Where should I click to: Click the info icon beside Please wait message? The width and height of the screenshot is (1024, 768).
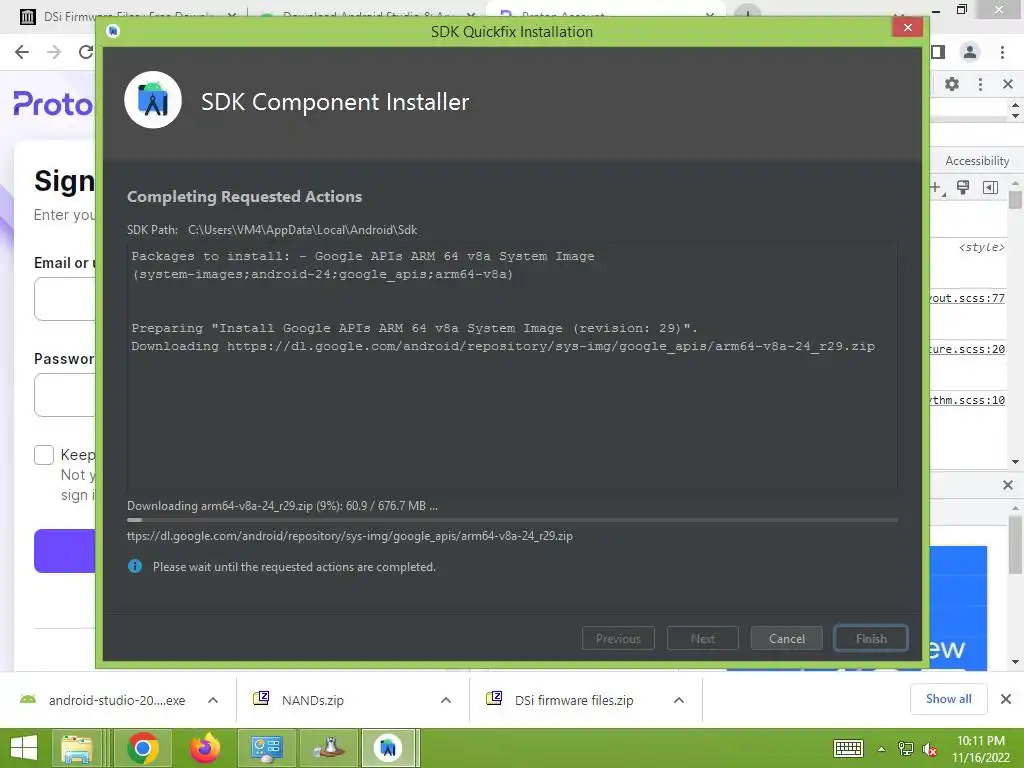[135, 566]
